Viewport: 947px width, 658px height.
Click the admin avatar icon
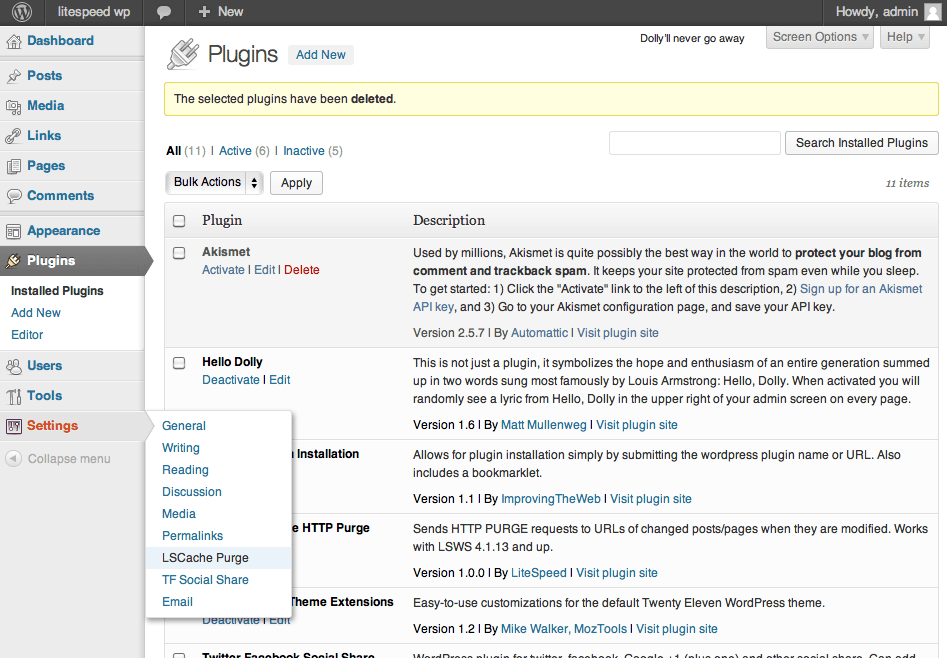click(933, 11)
